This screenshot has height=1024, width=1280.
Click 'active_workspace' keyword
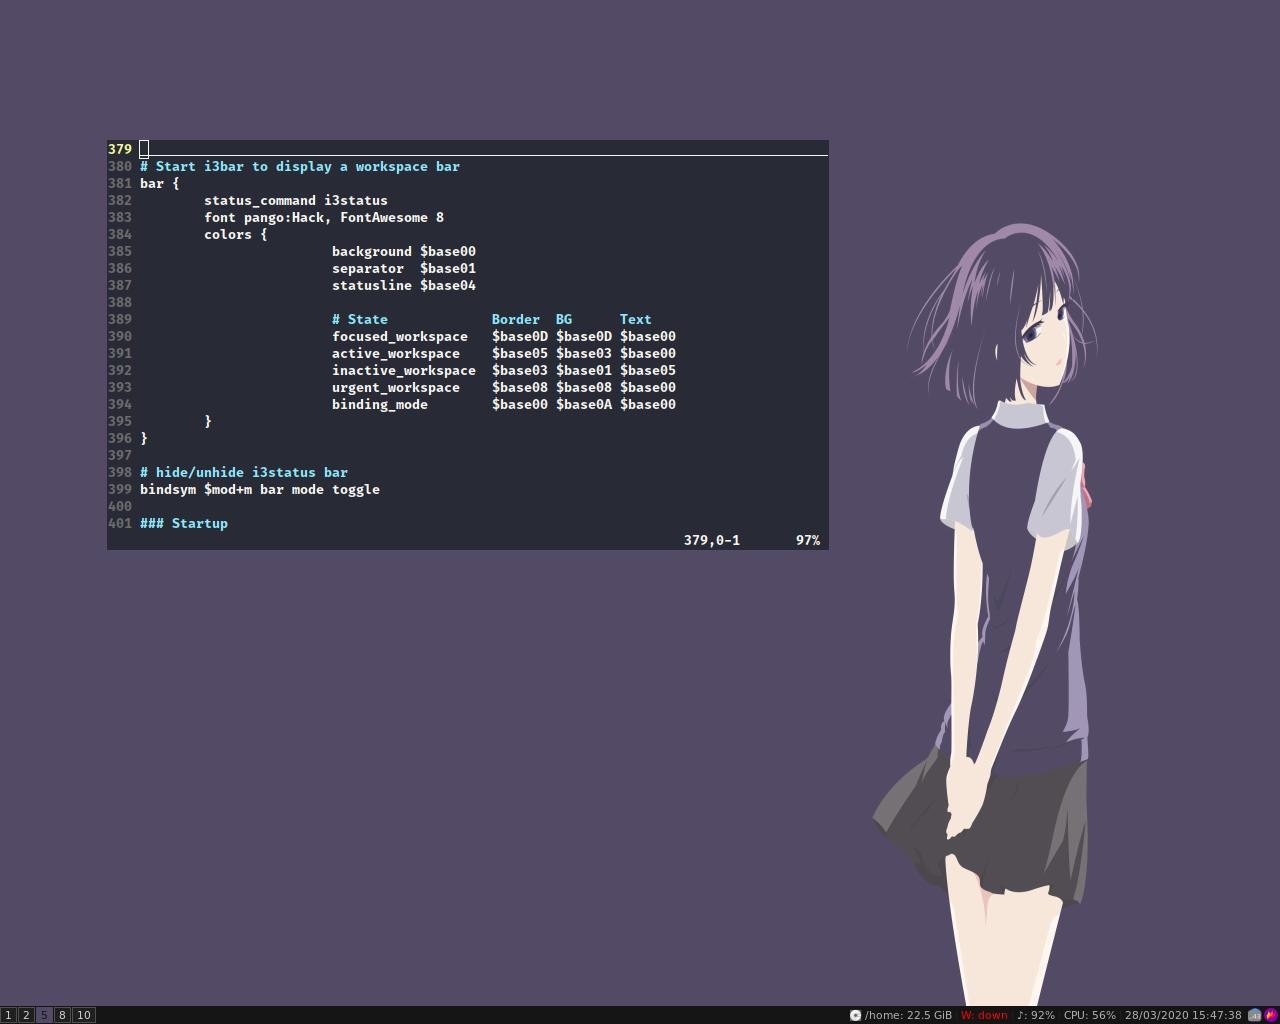(396, 353)
